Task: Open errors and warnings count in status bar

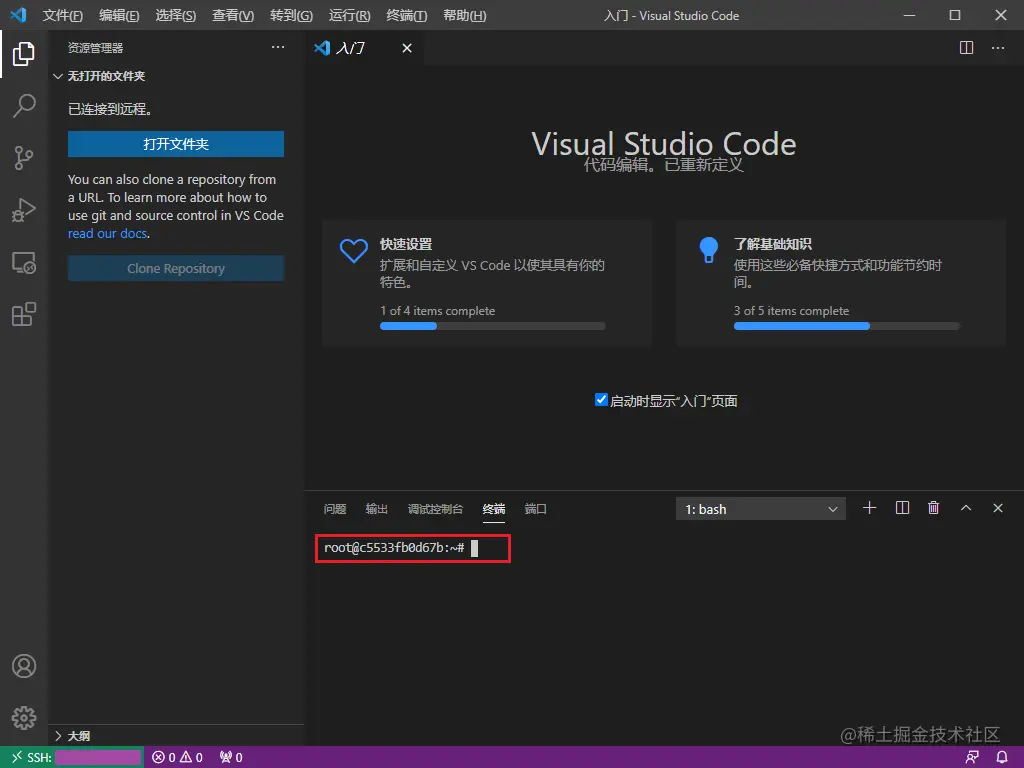Action: pyautogui.click(x=178, y=757)
